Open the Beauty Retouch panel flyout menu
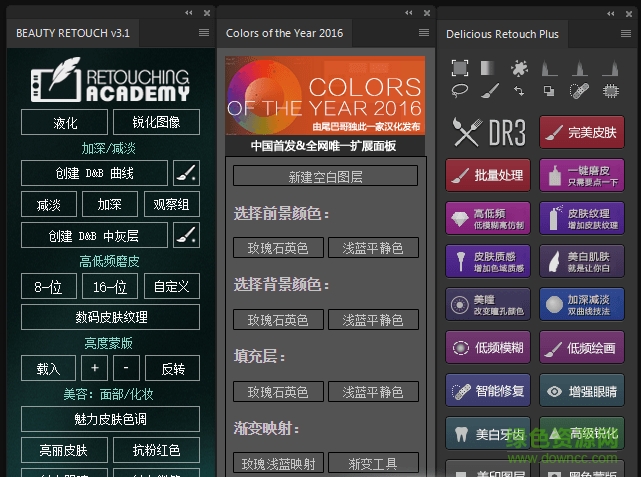This screenshot has width=641, height=477. (x=204, y=33)
